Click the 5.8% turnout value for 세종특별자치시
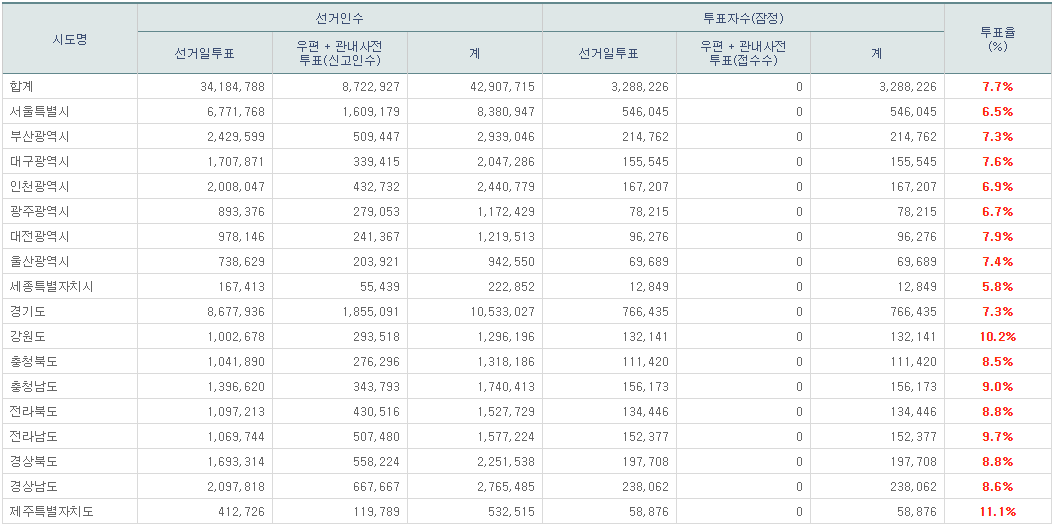Screen dimensions: 1053x525 click(x=997, y=287)
